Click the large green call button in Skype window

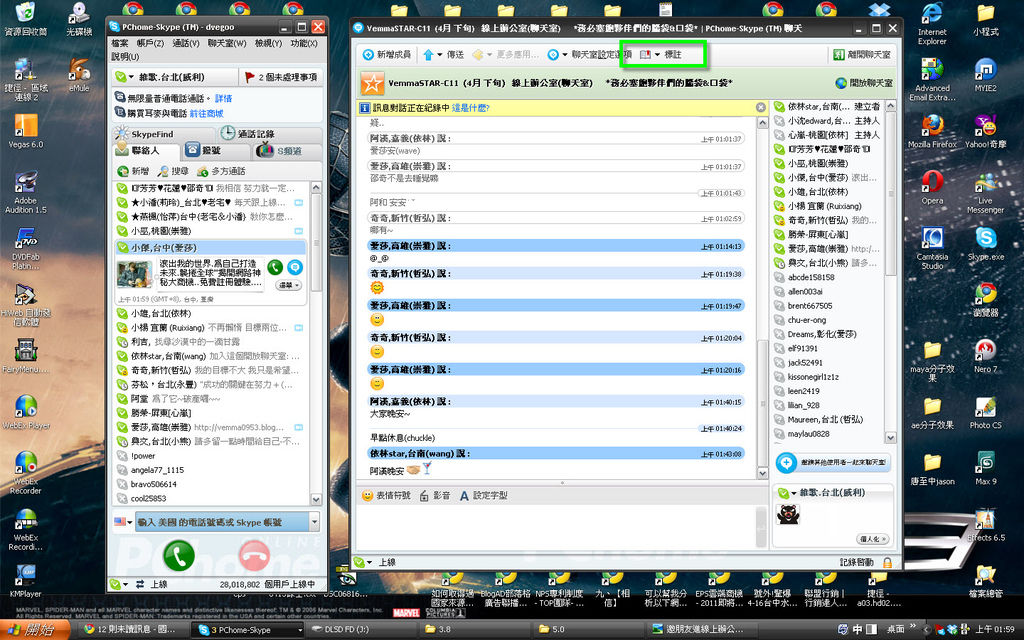(x=178, y=556)
